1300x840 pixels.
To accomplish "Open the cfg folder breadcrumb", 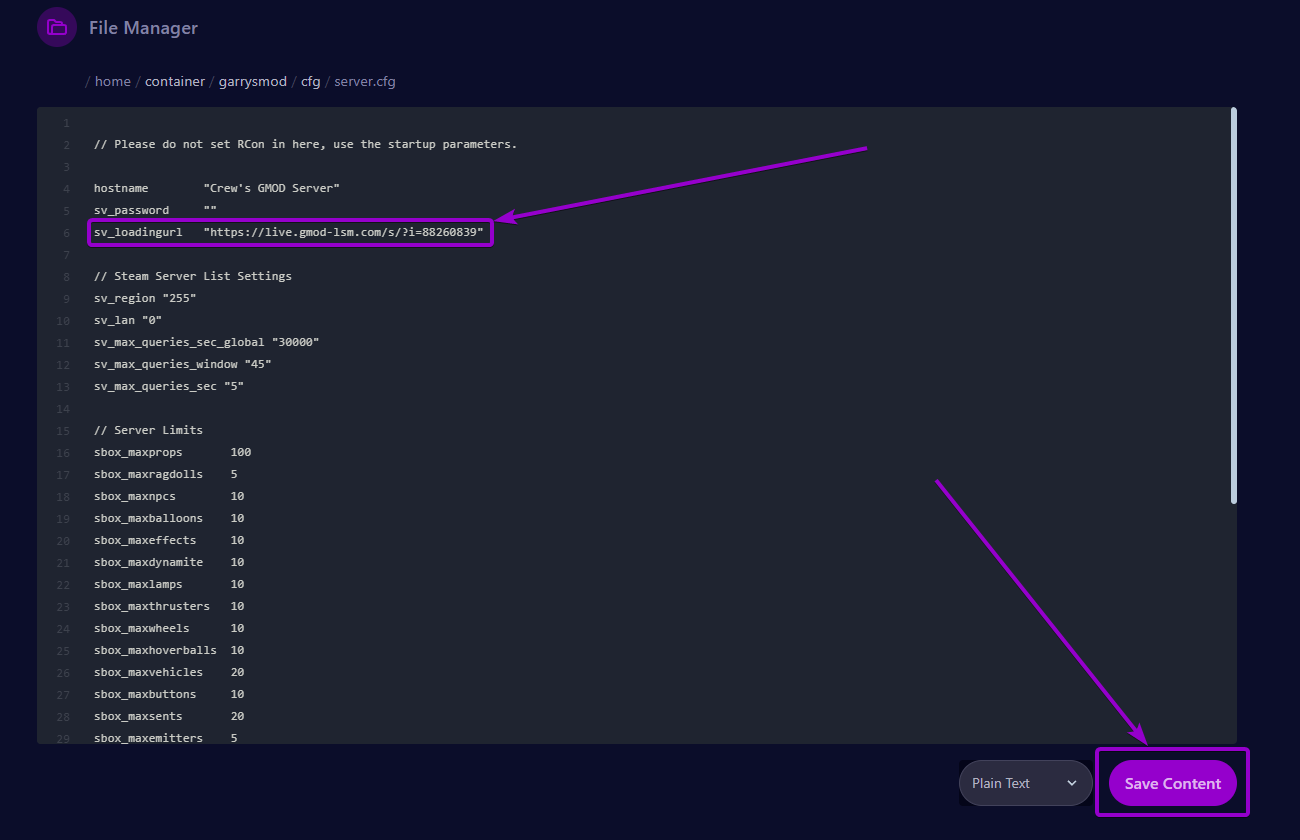I will coord(310,81).
